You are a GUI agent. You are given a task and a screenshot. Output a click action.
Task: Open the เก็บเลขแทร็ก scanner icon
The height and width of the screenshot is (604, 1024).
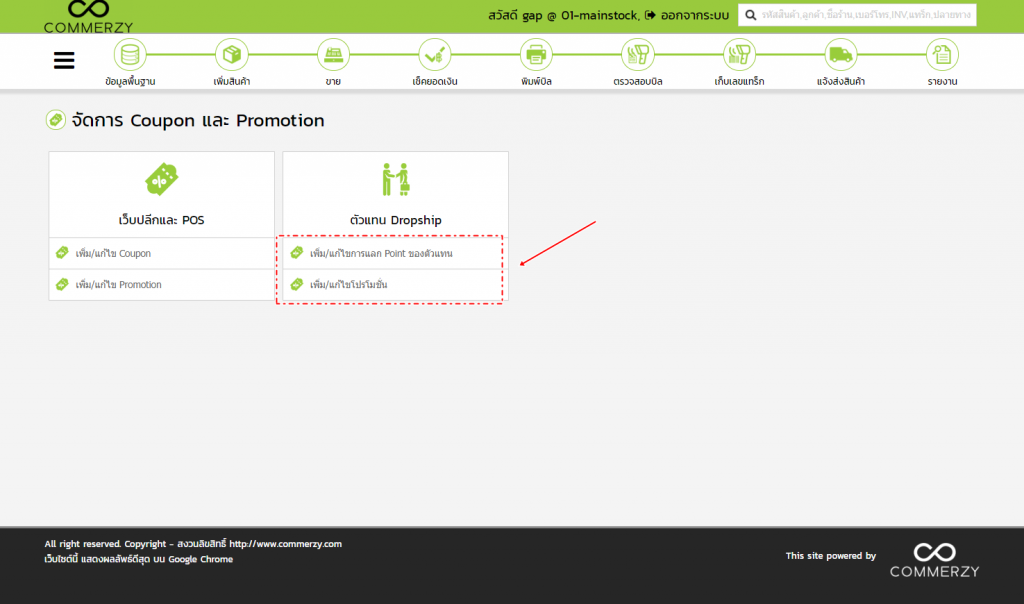(x=739, y=54)
